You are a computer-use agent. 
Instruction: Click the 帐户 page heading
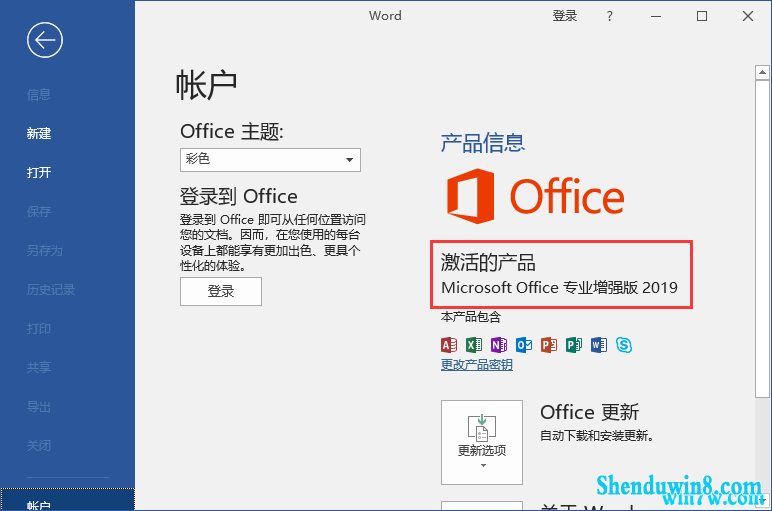(x=206, y=85)
